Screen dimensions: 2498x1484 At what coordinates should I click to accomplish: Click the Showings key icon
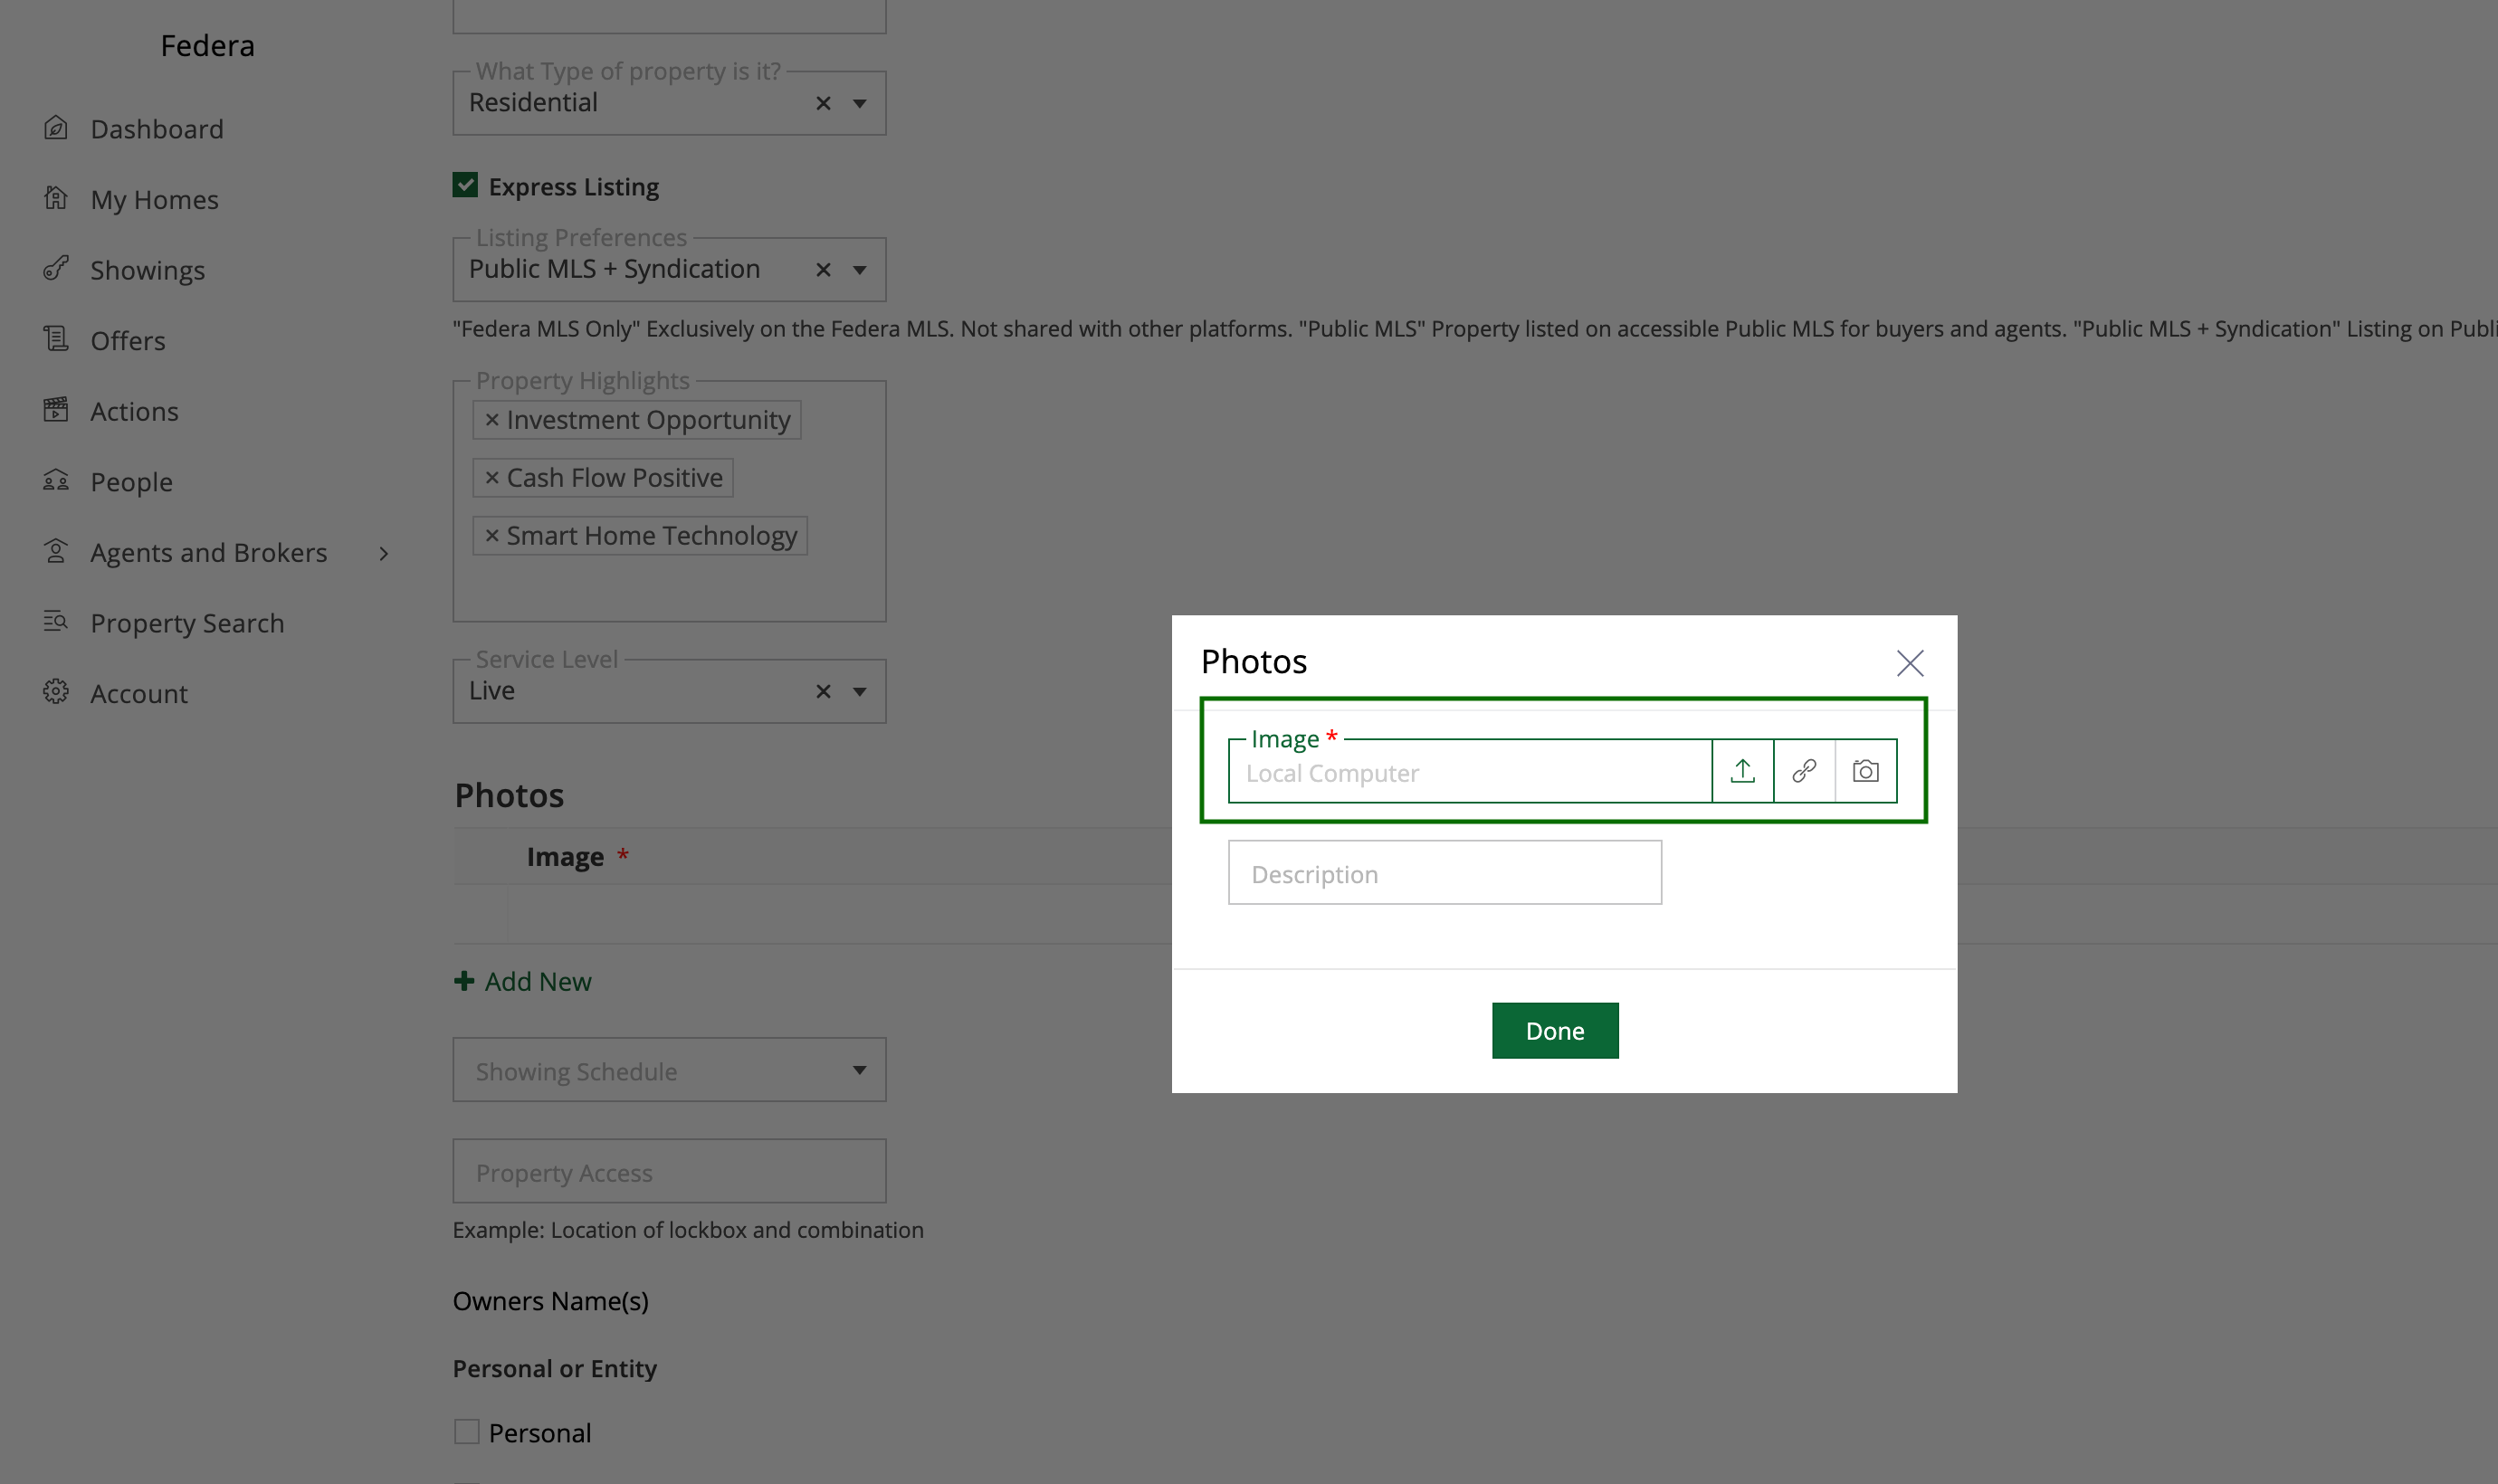click(56, 268)
